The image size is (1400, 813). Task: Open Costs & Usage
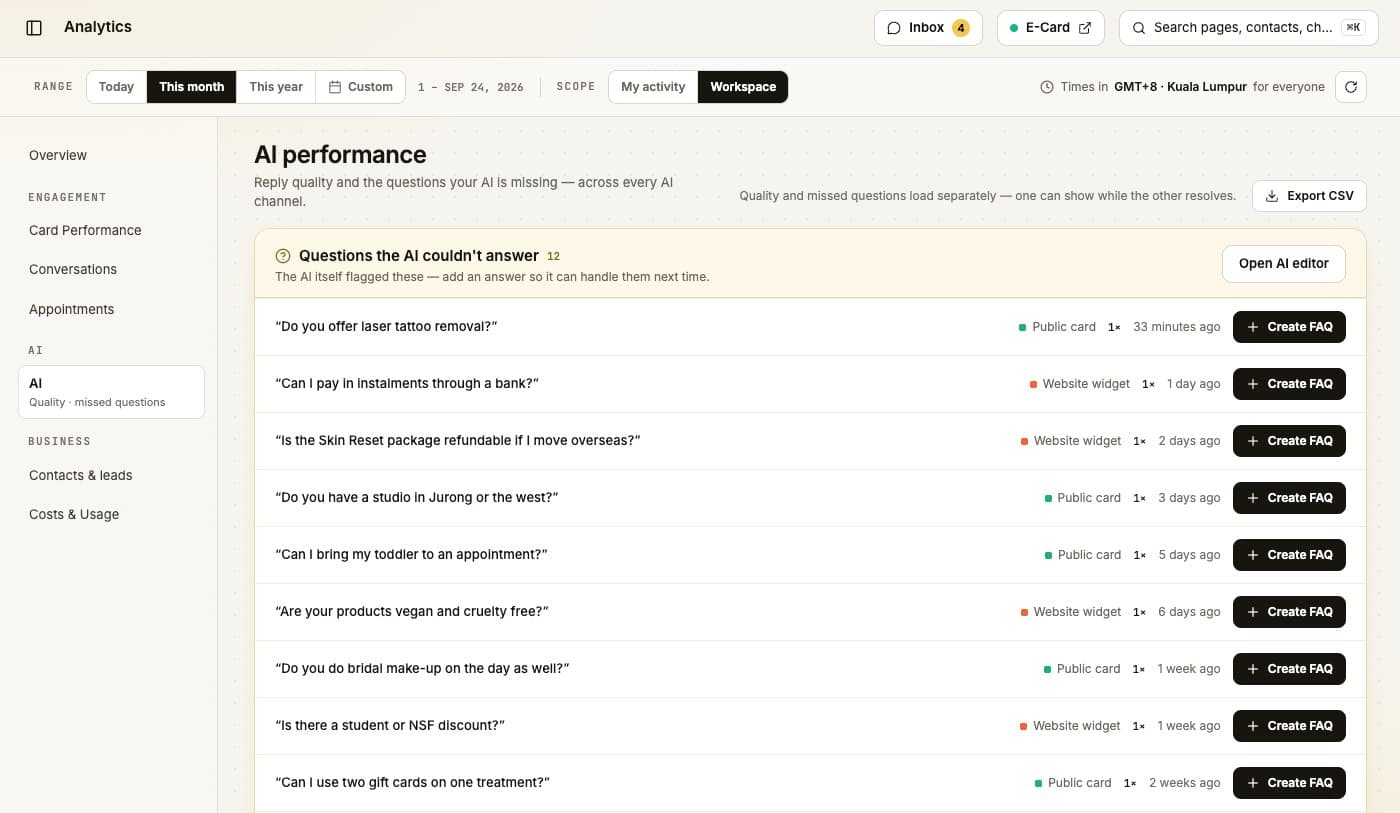click(111, 514)
